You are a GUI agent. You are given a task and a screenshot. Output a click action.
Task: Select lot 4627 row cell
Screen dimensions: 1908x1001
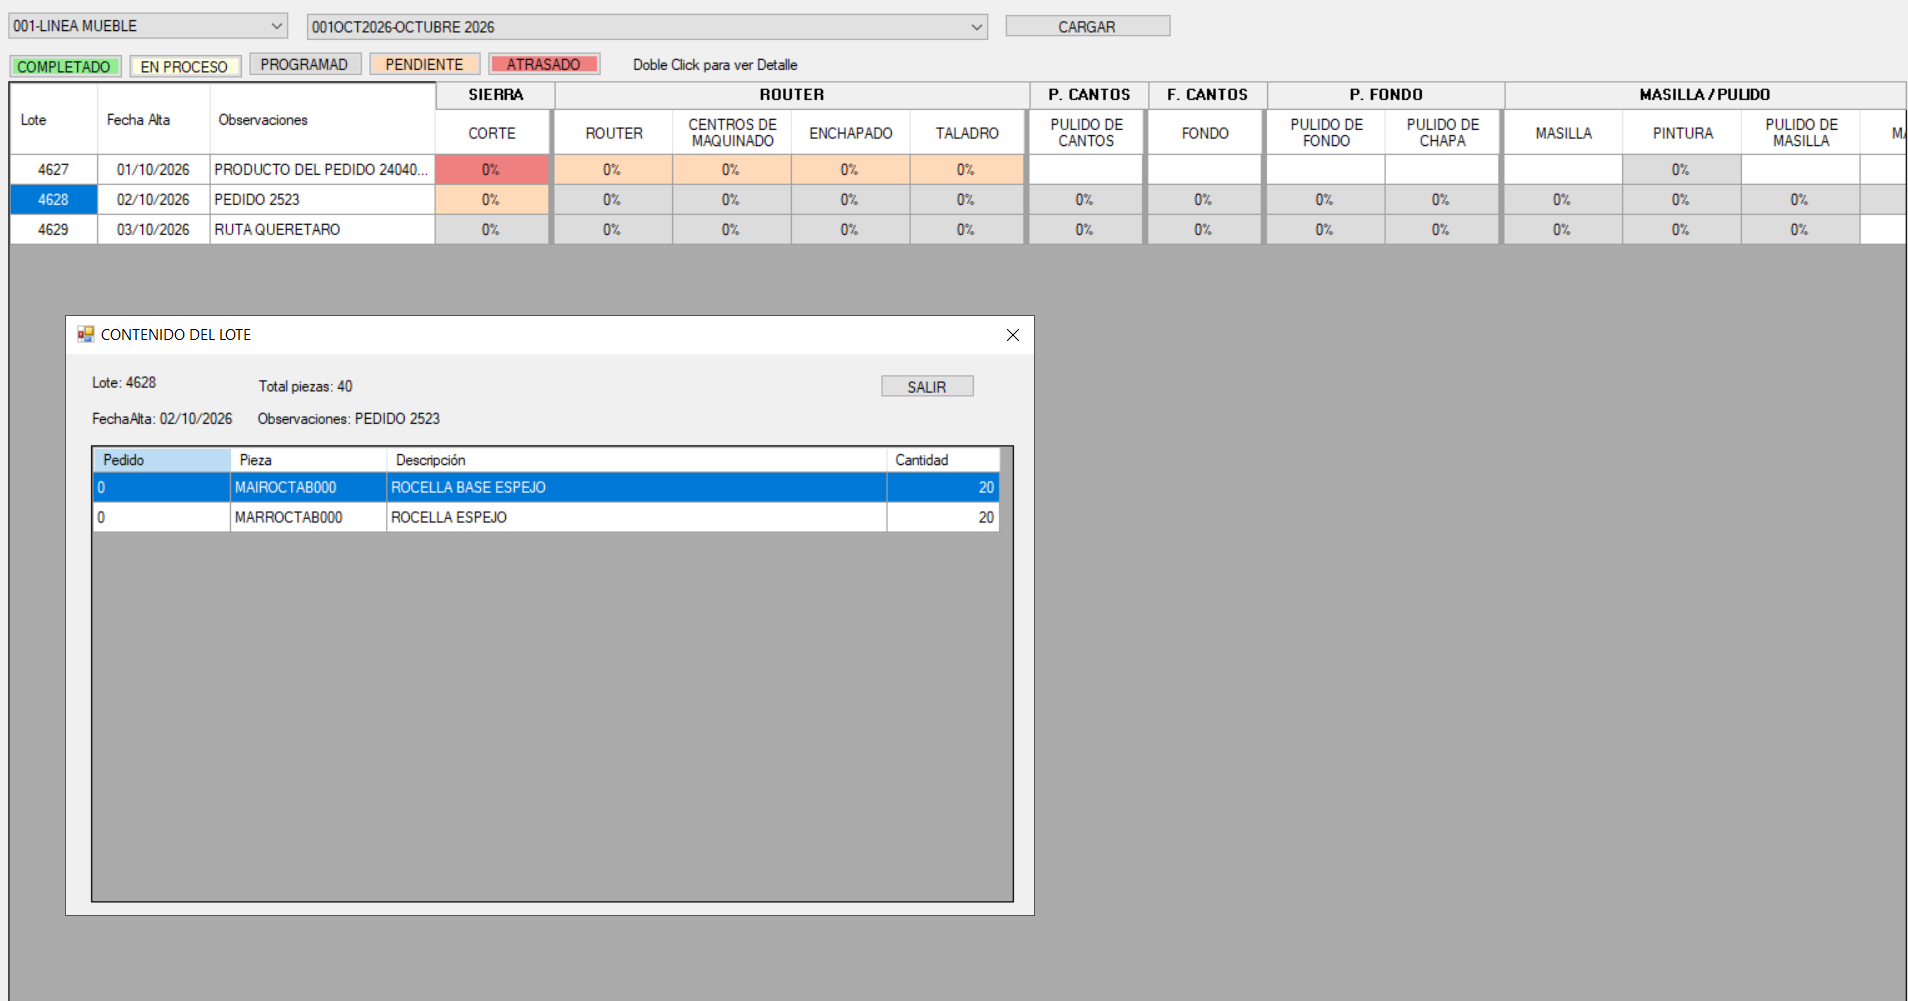[54, 170]
